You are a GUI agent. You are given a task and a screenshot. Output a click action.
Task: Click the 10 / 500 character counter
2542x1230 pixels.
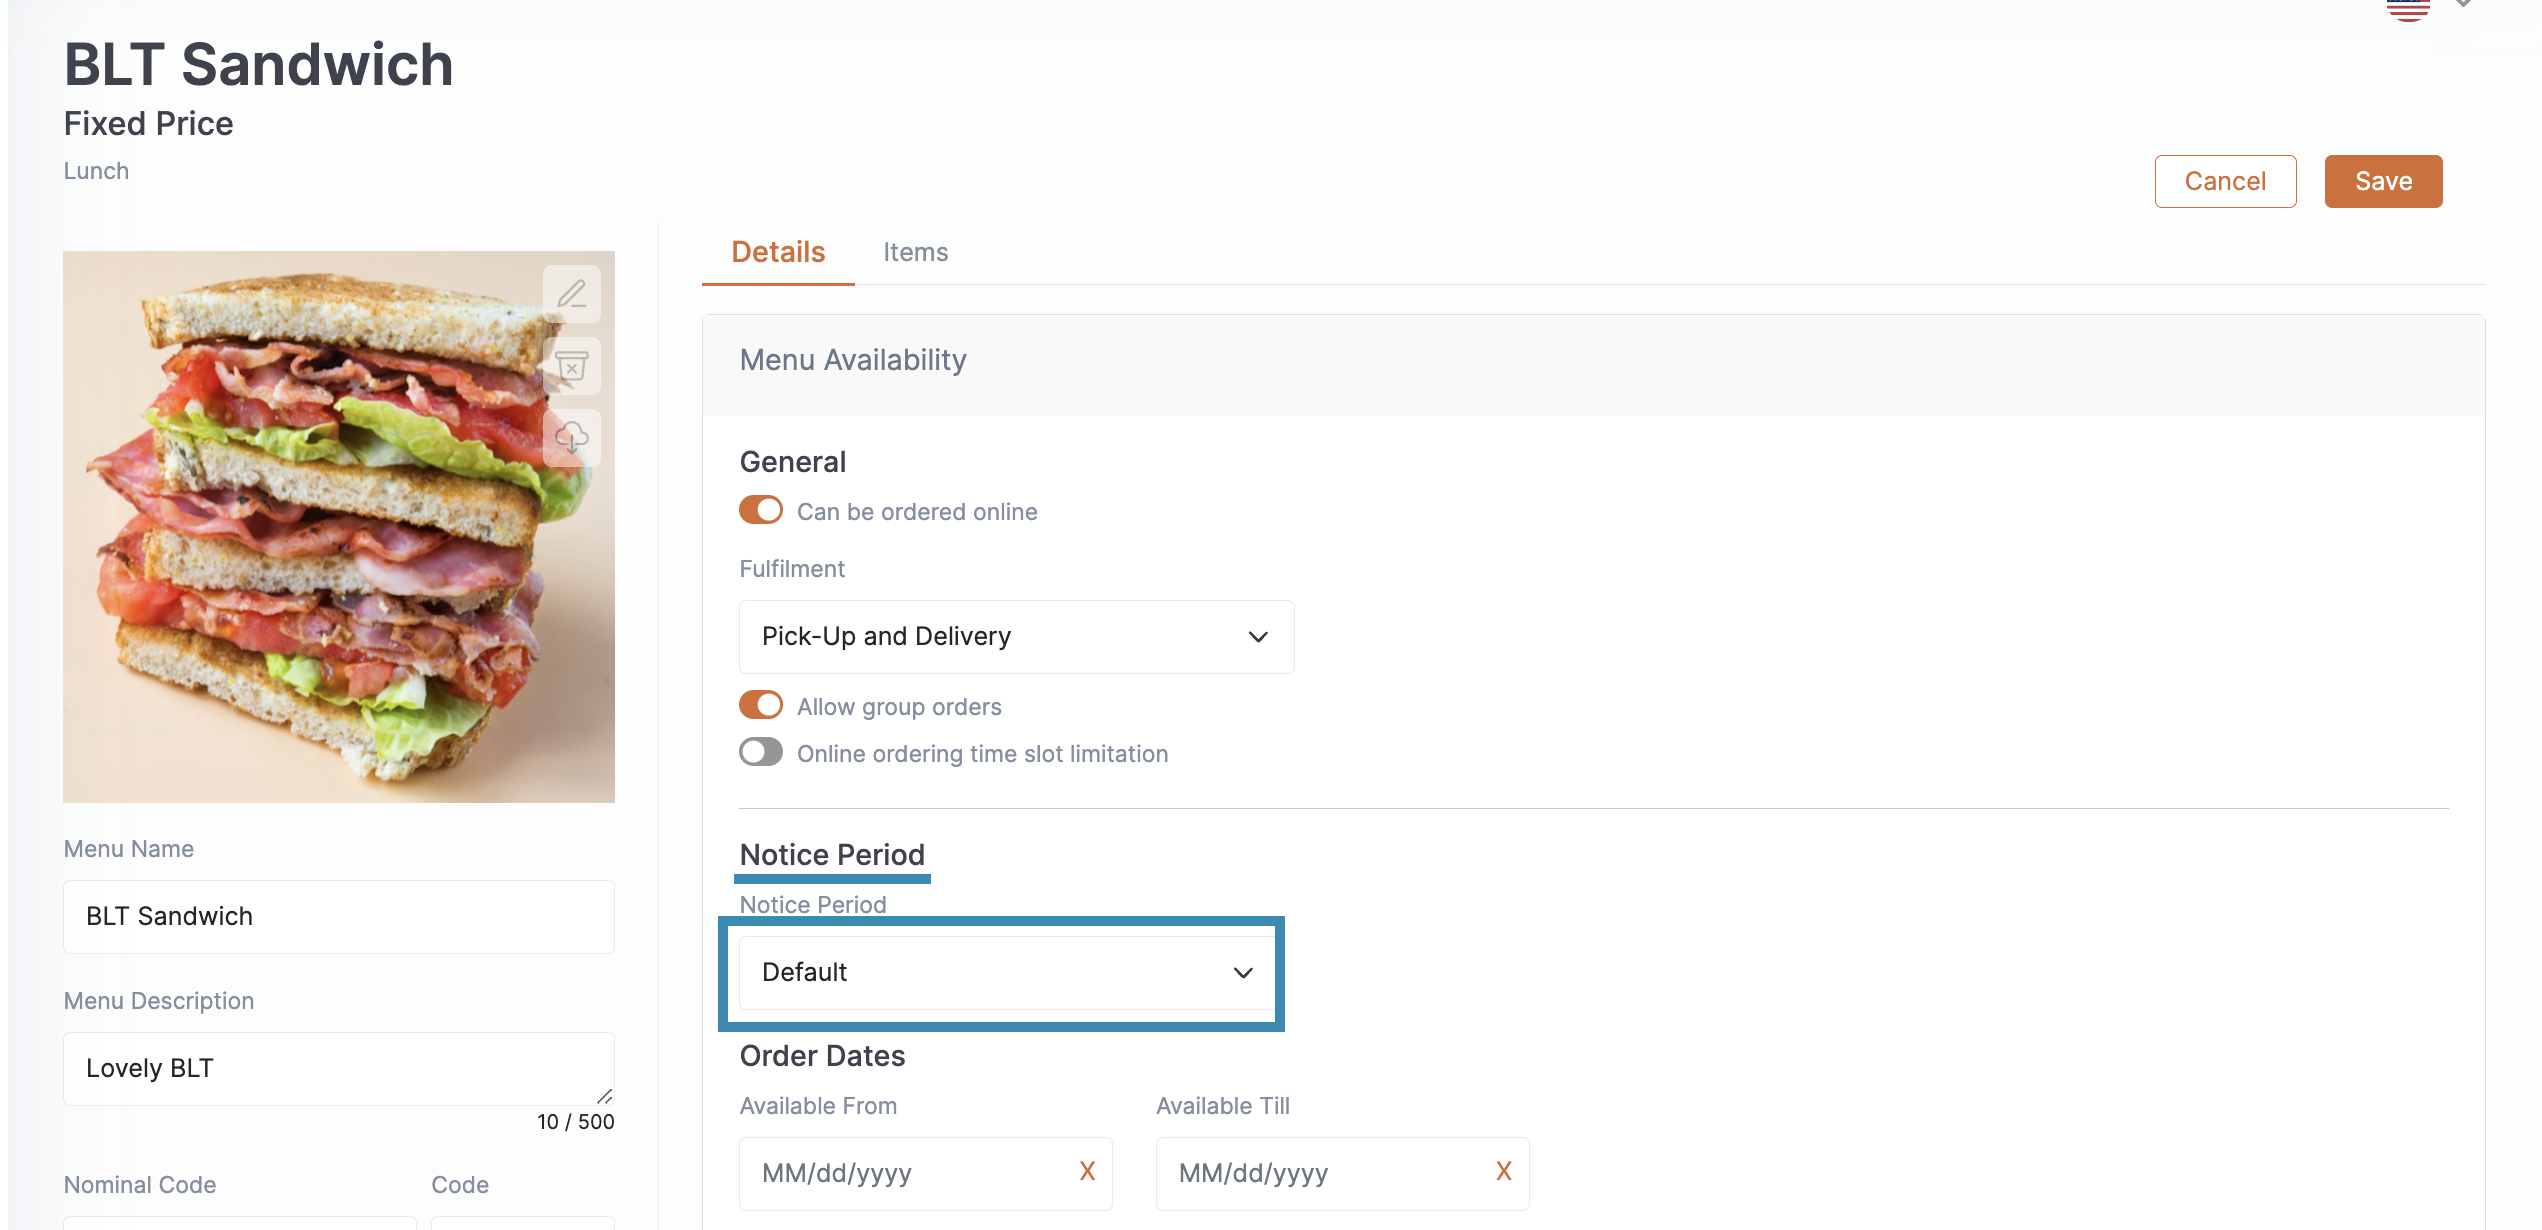[575, 1122]
